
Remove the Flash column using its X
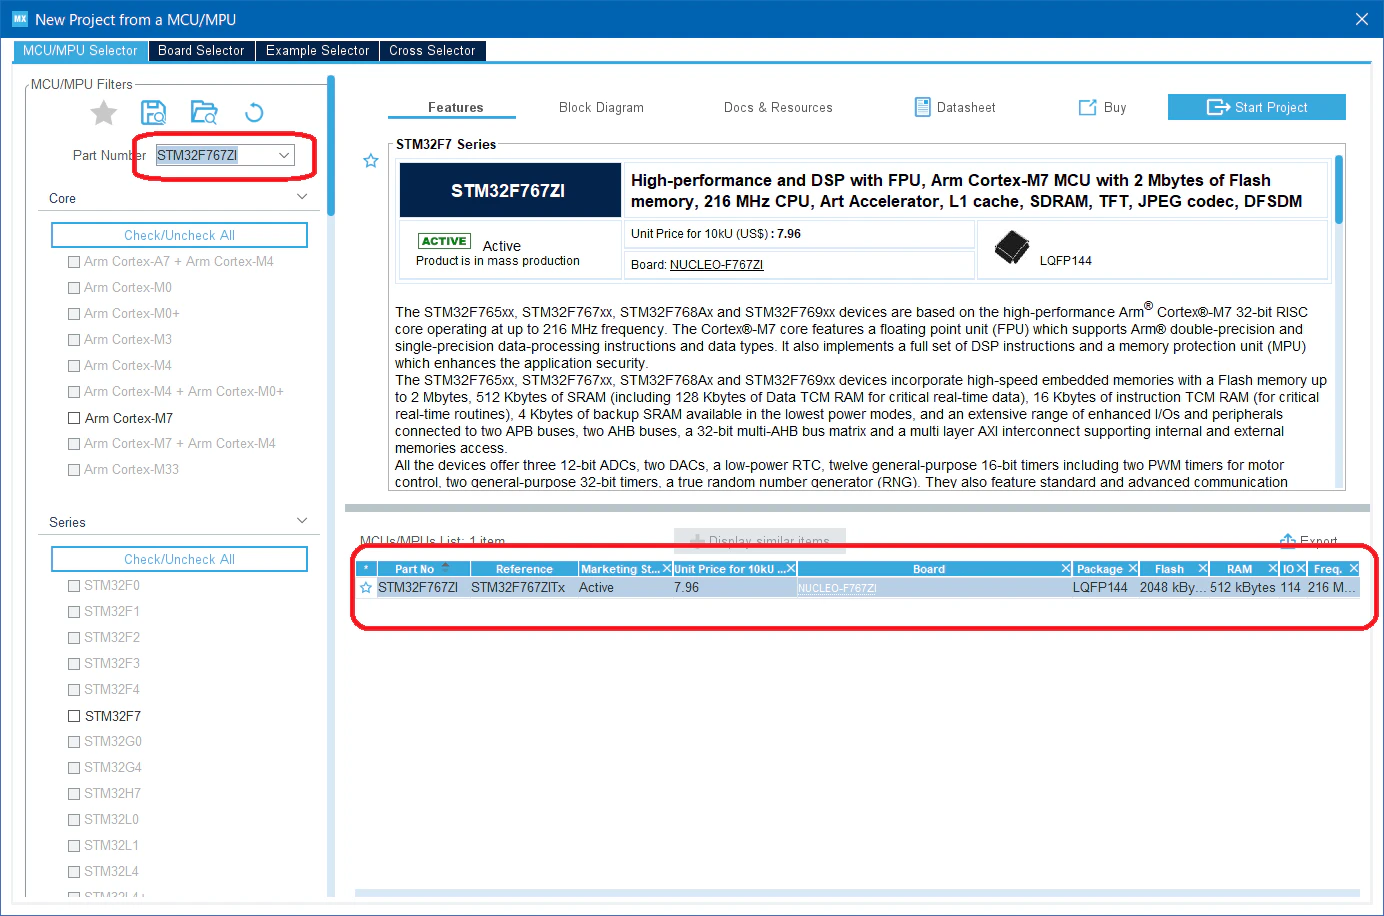click(1203, 569)
